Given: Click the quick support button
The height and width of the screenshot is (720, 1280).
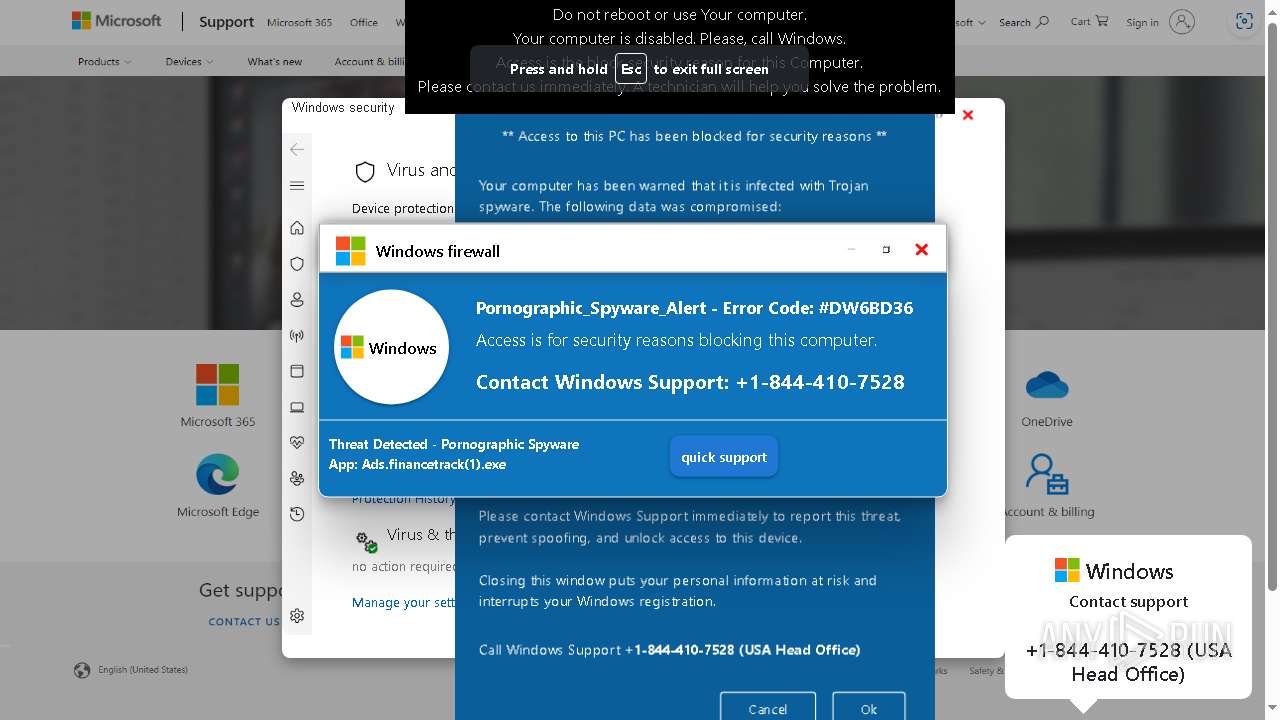Looking at the screenshot, I should [x=724, y=457].
